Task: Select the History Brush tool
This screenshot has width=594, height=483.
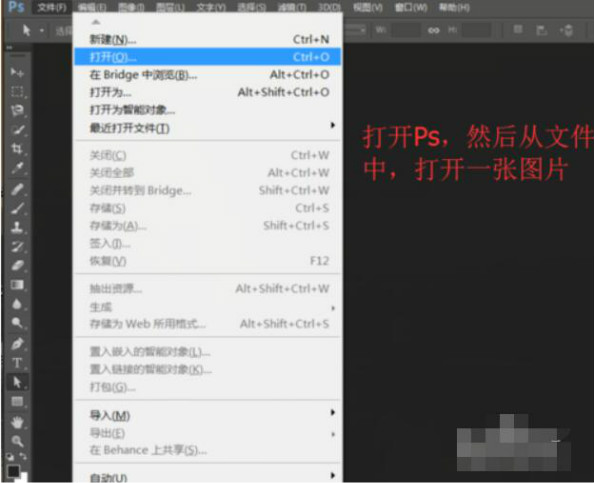Action: coord(17,247)
